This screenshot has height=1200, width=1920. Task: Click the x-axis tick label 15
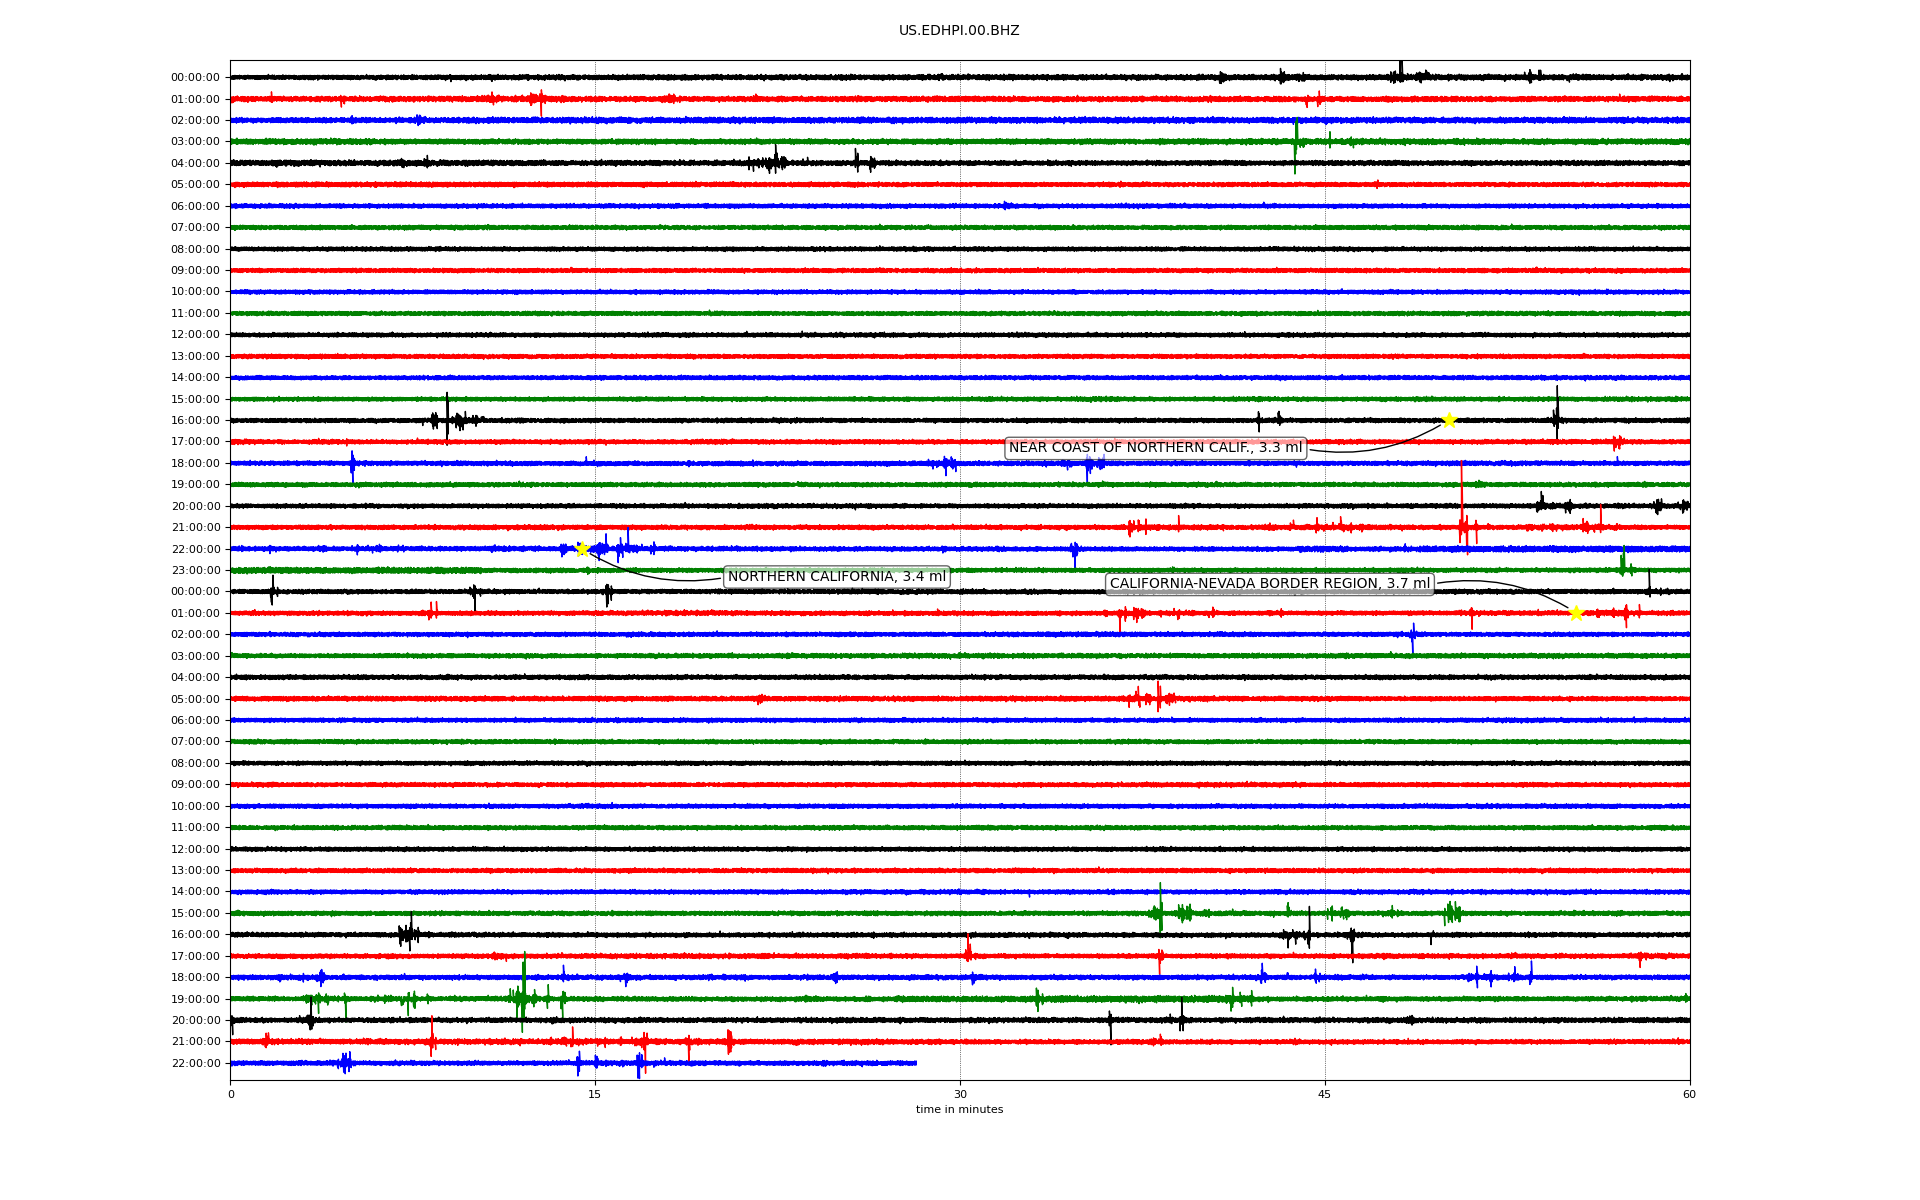pyautogui.click(x=595, y=1094)
